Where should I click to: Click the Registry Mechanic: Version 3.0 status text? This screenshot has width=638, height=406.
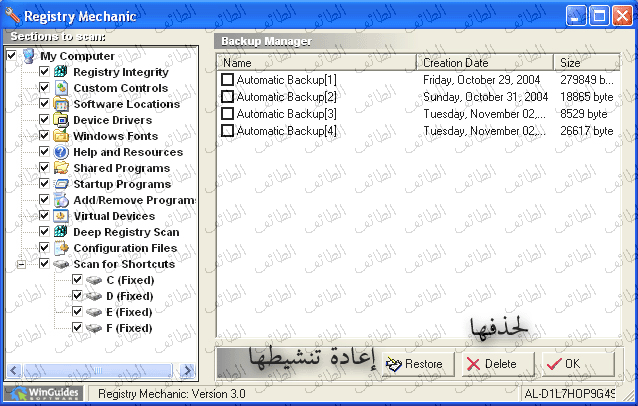[172, 394]
